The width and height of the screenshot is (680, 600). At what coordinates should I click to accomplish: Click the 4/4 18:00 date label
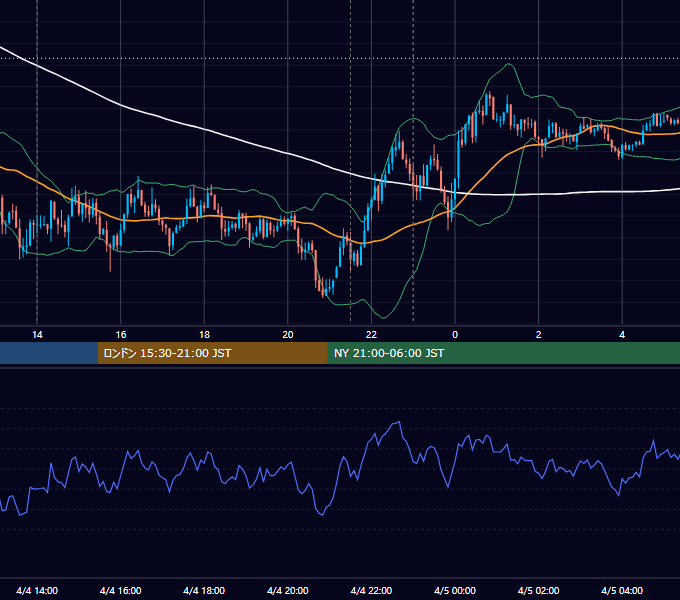pyautogui.click(x=204, y=590)
